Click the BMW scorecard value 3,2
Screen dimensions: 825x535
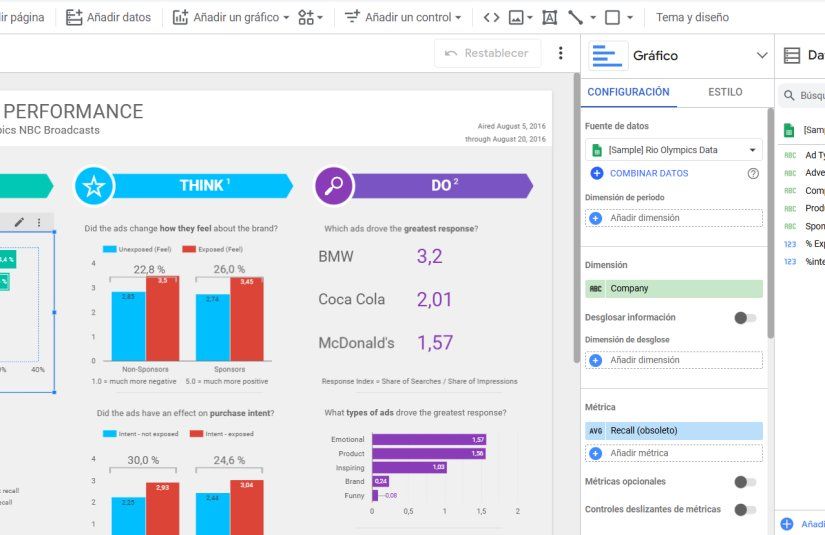pyautogui.click(x=429, y=256)
